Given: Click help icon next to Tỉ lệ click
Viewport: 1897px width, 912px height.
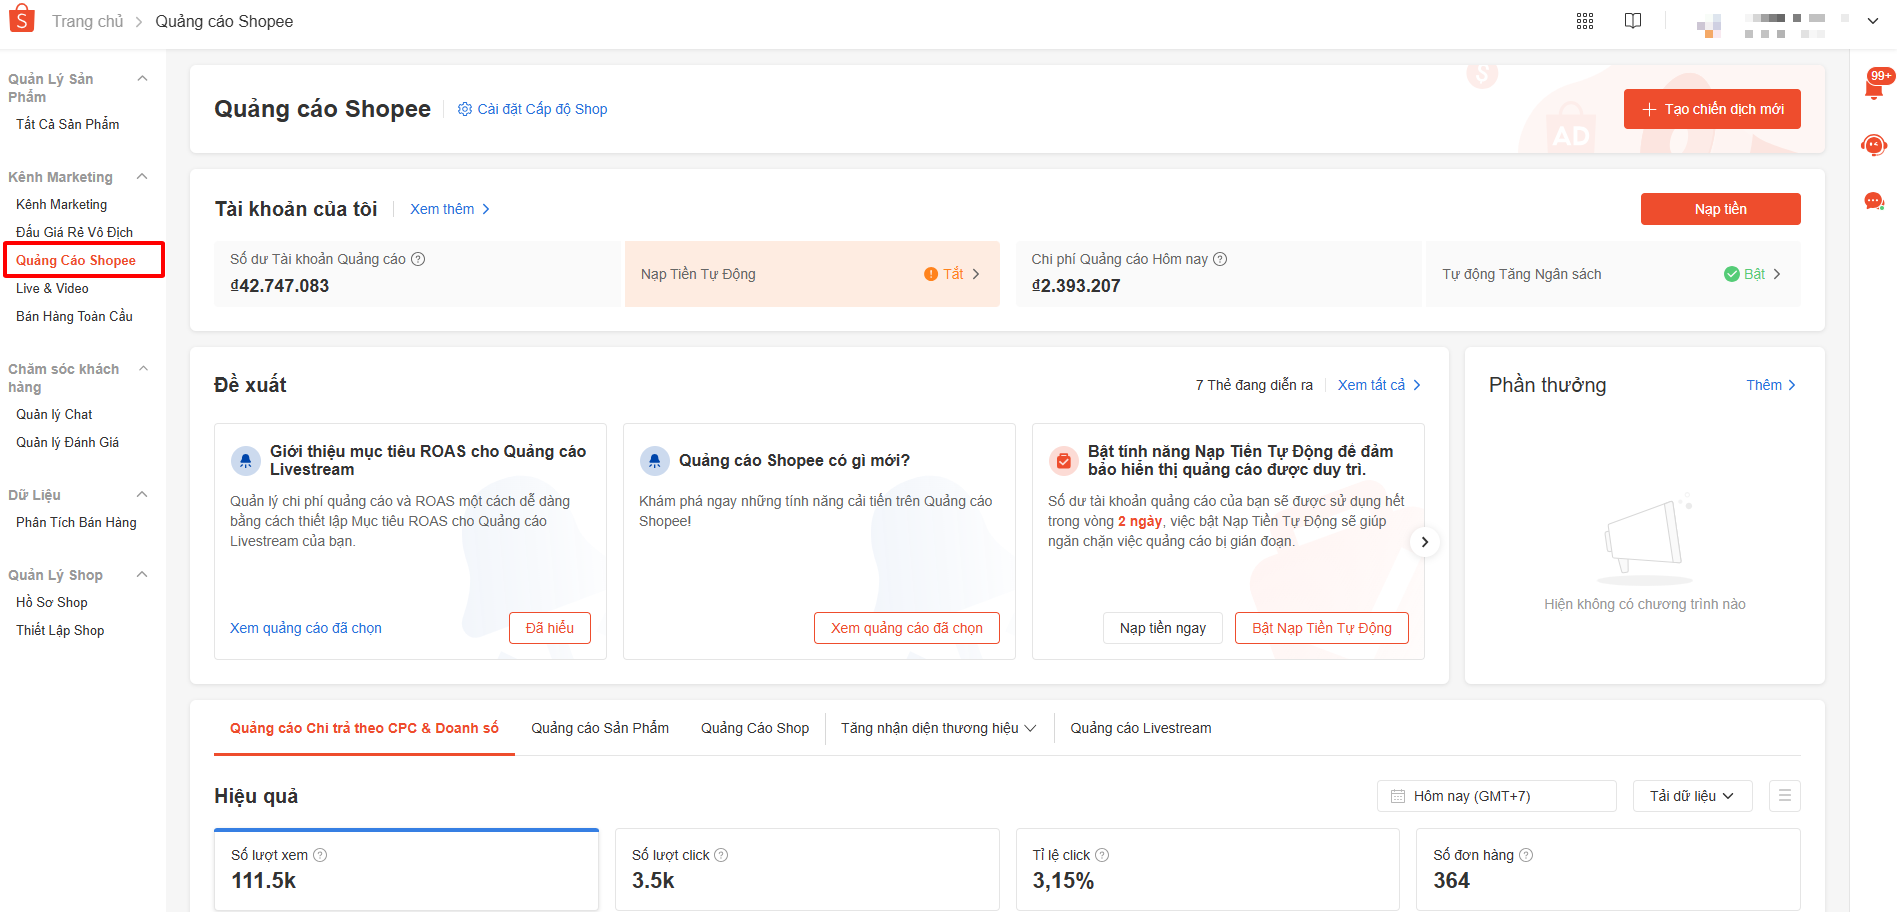Looking at the screenshot, I should click(1102, 855).
